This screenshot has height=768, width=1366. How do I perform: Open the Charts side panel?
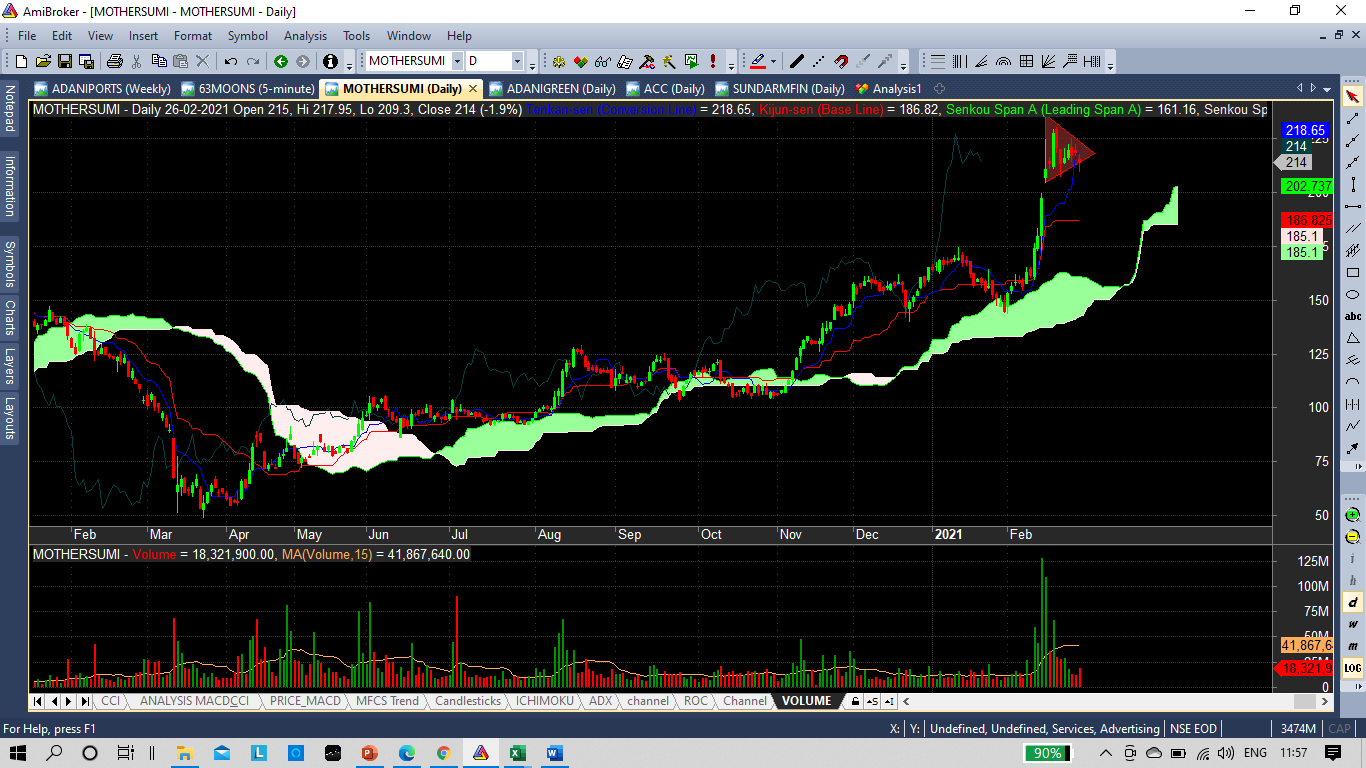pyautogui.click(x=10, y=317)
